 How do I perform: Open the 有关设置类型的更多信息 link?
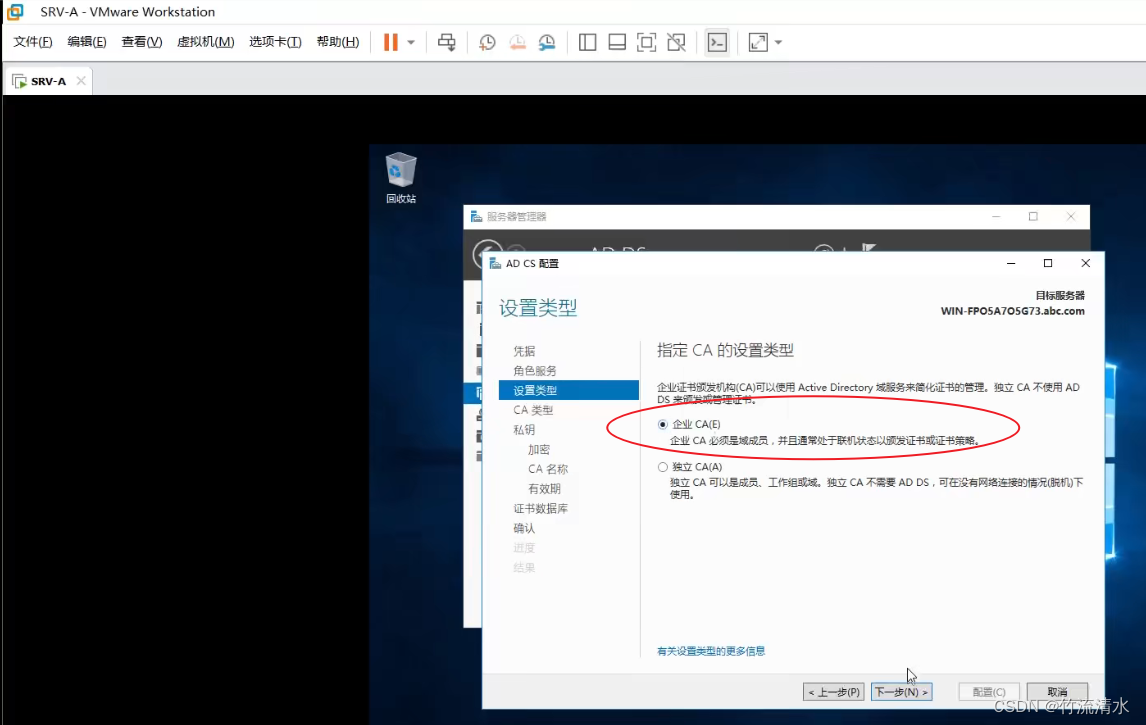coord(710,651)
